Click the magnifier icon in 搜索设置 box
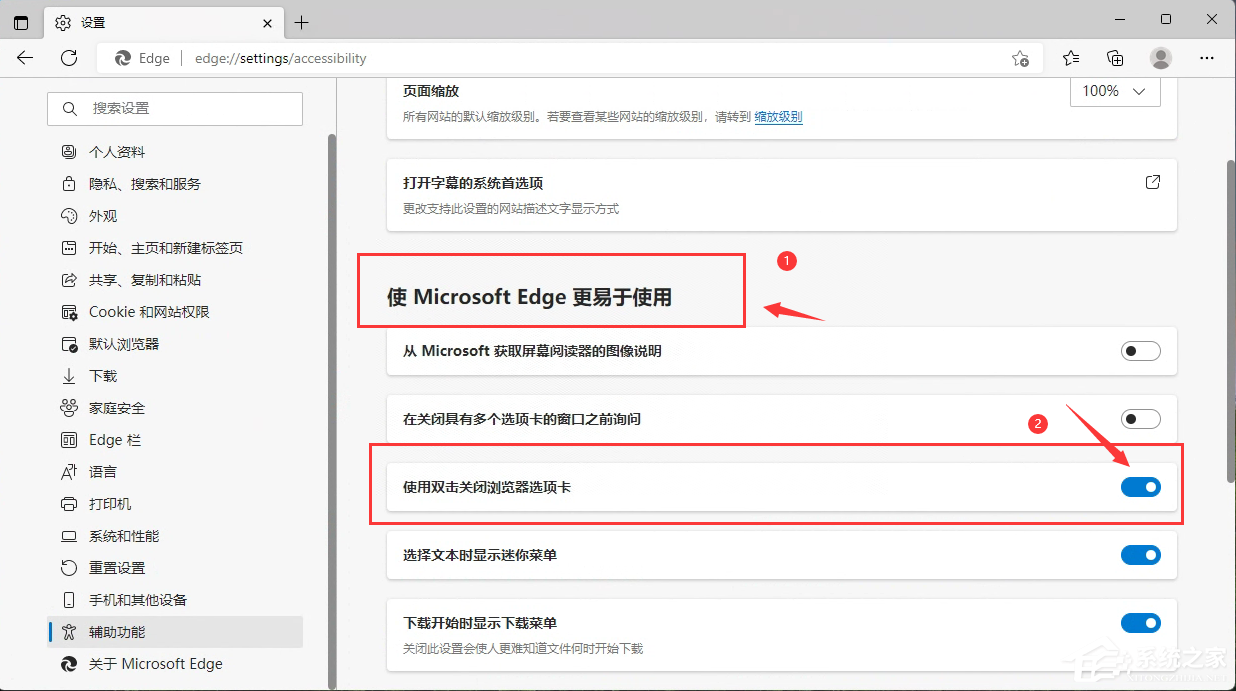This screenshot has height=691, width=1236. pyautogui.click(x=70, y=108)
